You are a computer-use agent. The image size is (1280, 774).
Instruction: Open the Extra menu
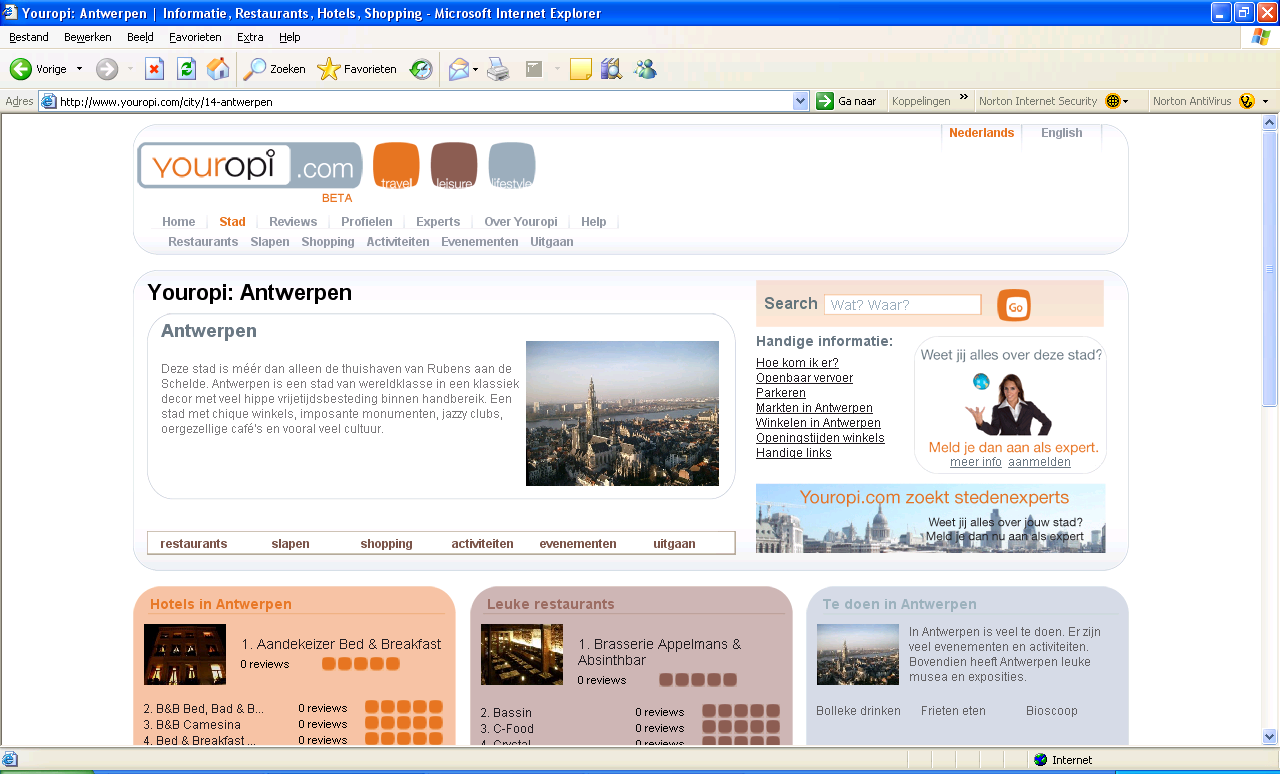pos(250,37)
